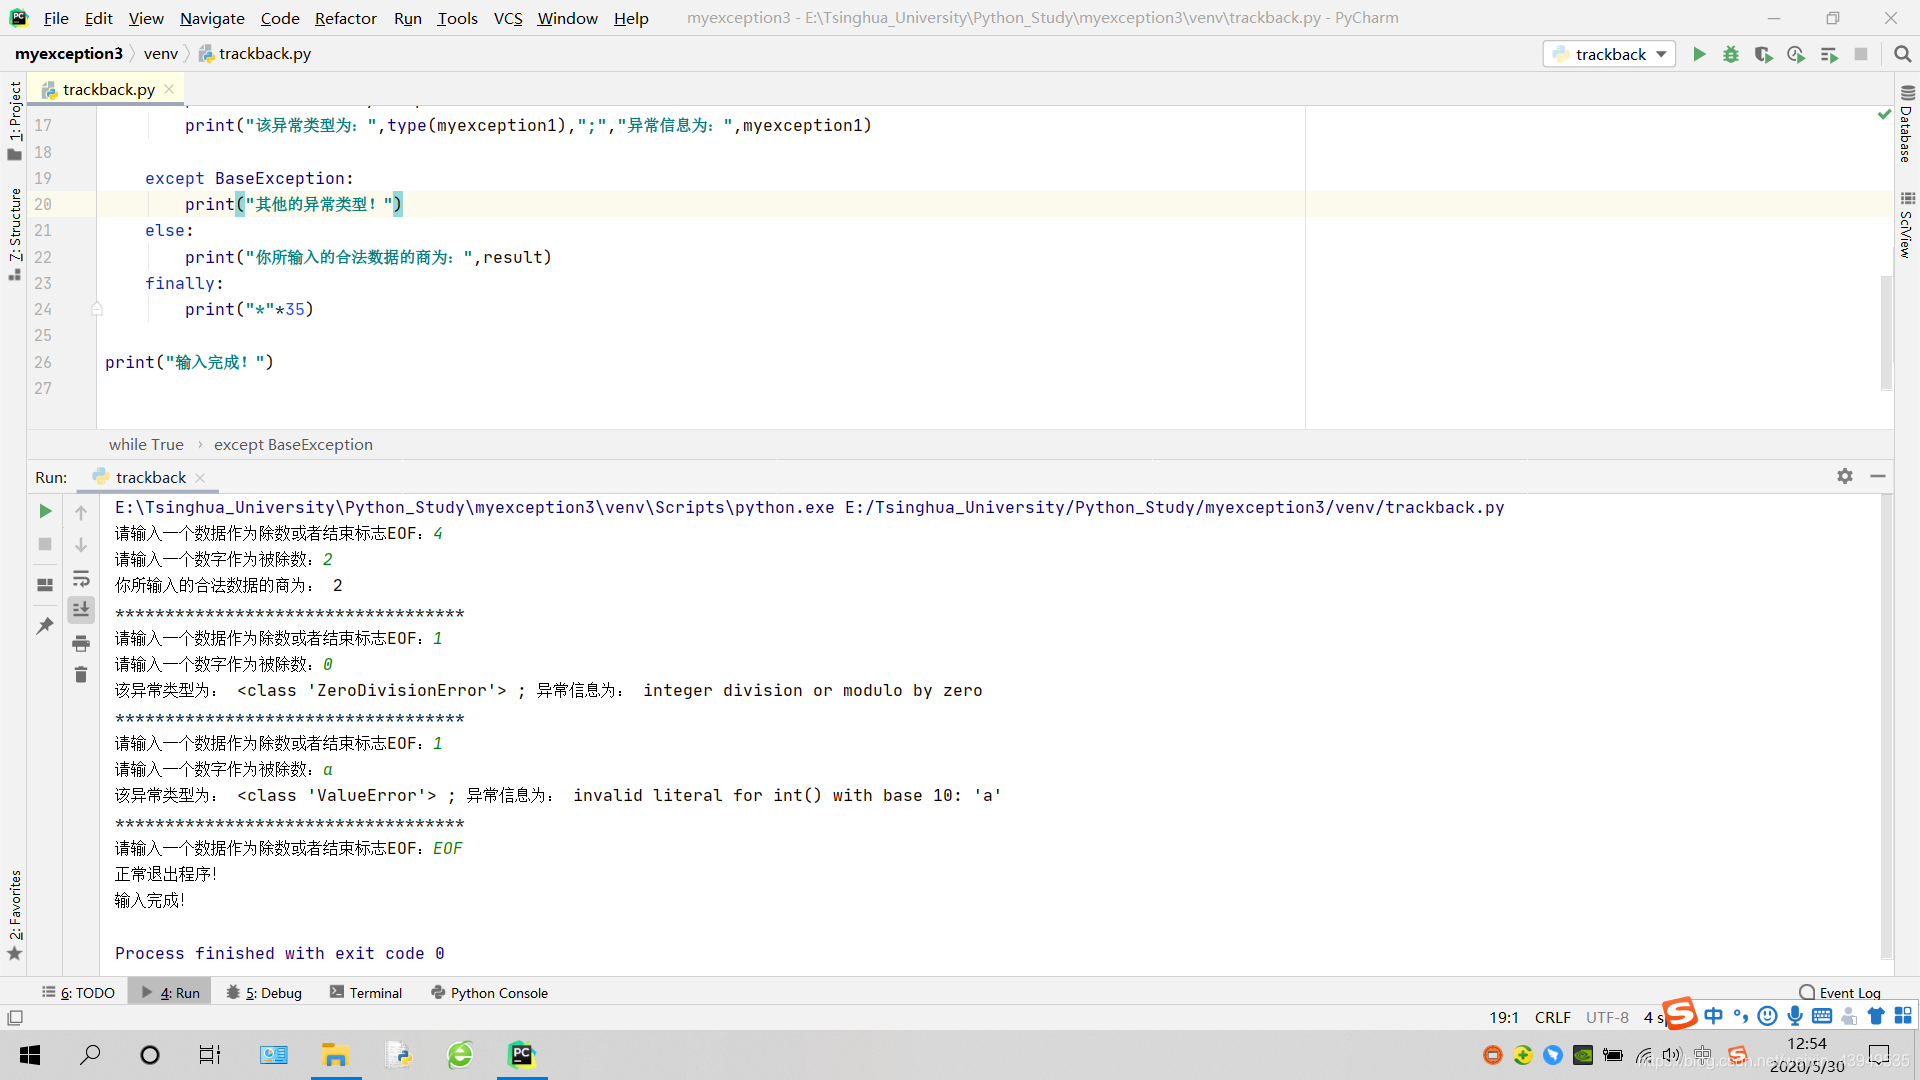Click the Settings gear icon in Run panel
This screenshot has width=1920, height=1080.
1845,475
